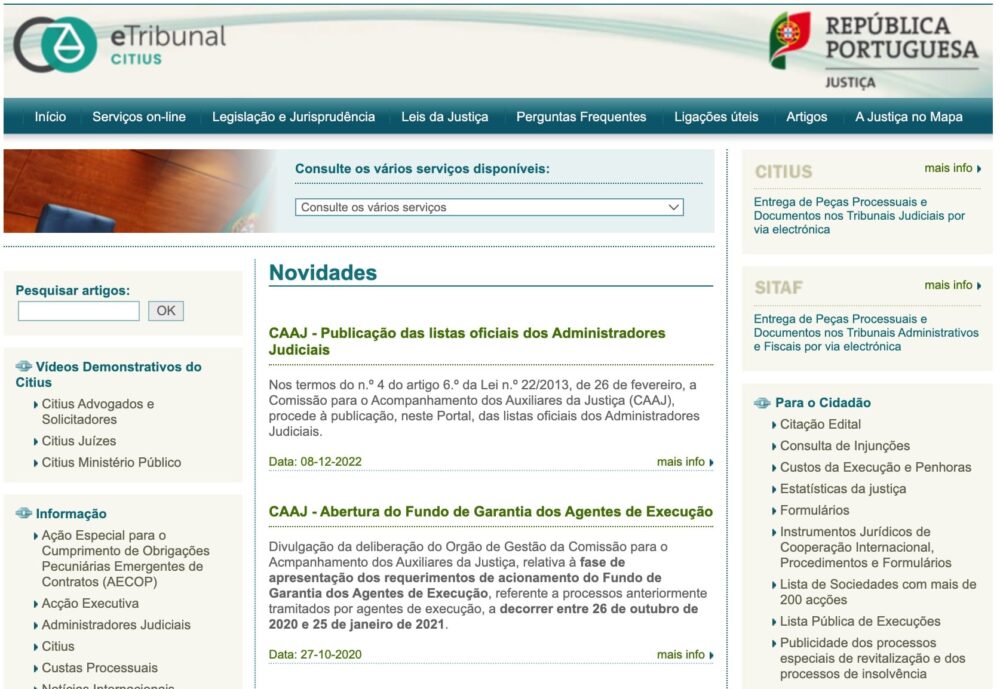This screenshot has height=689, width=1000.
Task: Click the globe icon next to Informação
Action: coord(22,513)
